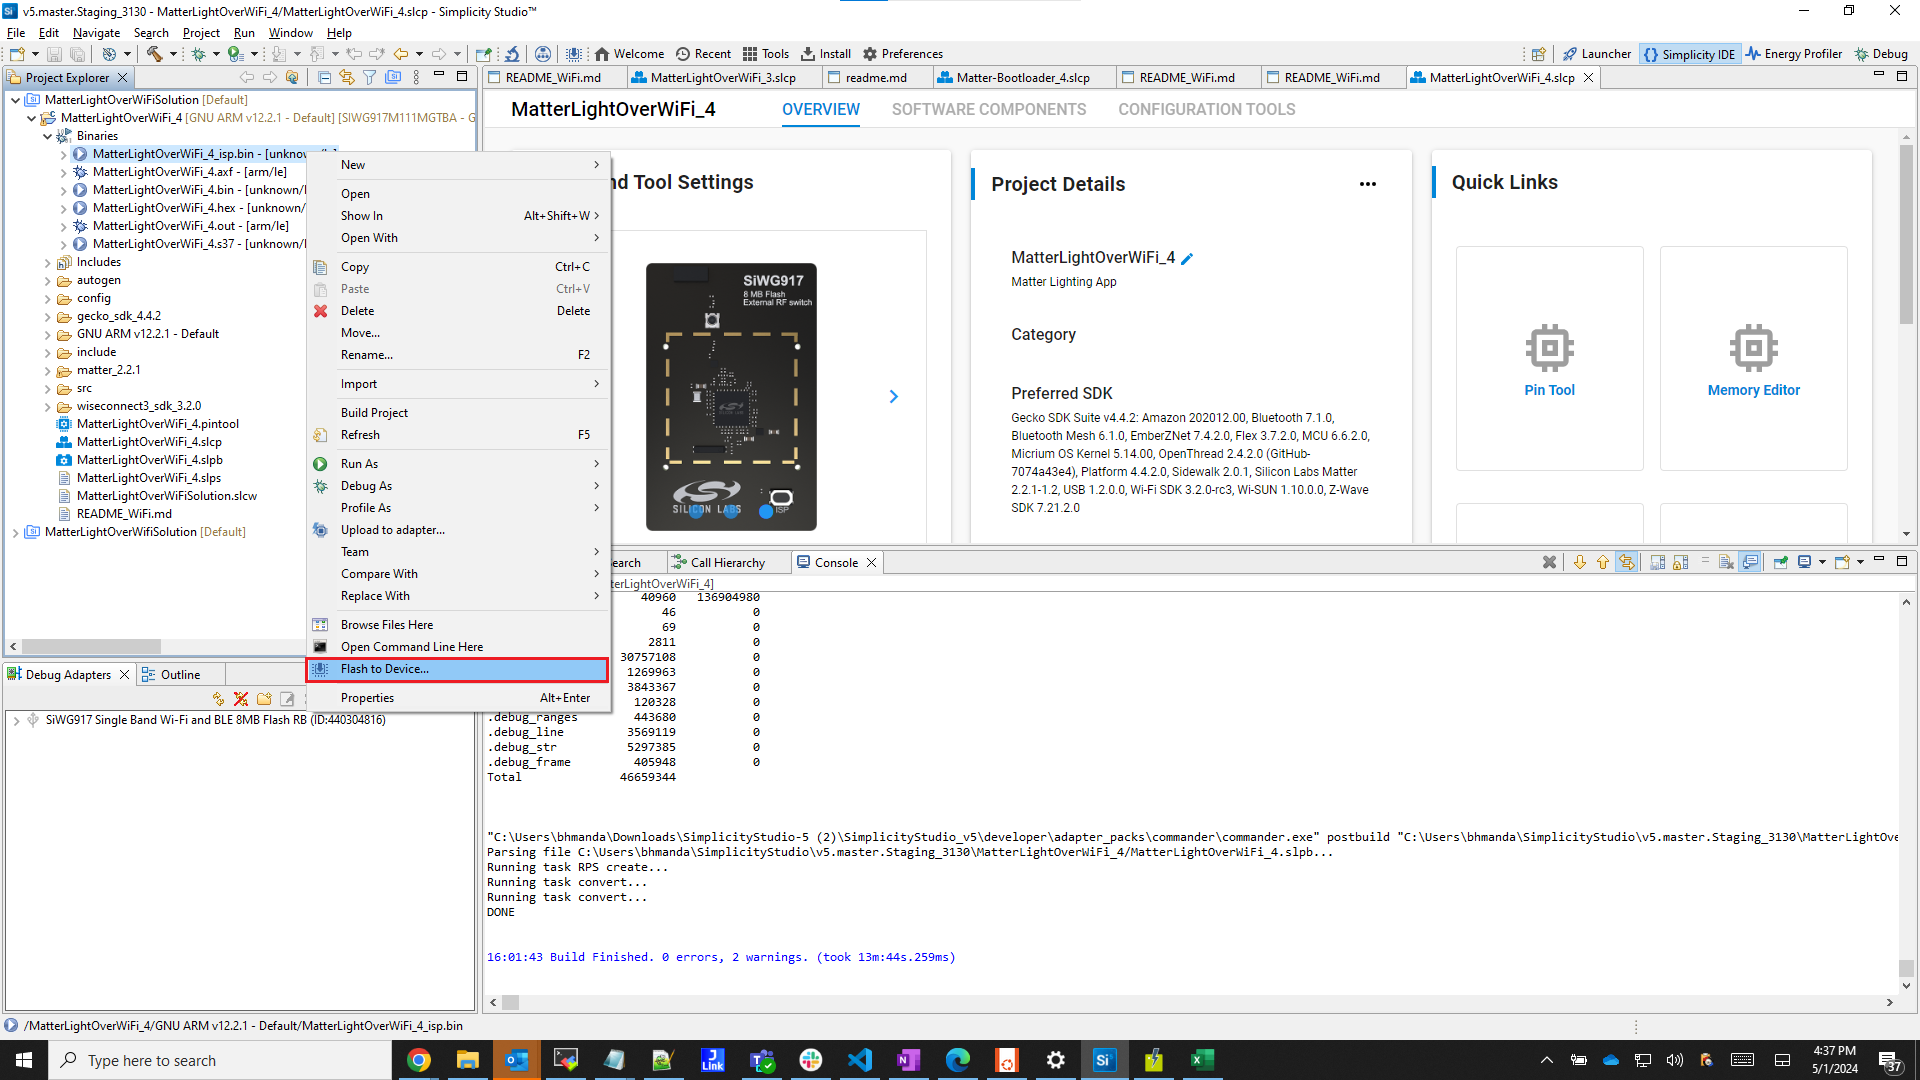The width and height of the screenshot is (1920, 1080).
Task: Click the Install download icon
Action: pos(825,54)
